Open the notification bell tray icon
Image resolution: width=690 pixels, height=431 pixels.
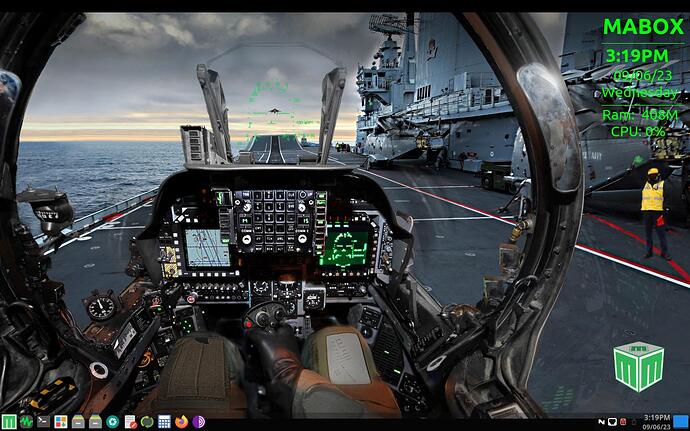tap(634, 422)
